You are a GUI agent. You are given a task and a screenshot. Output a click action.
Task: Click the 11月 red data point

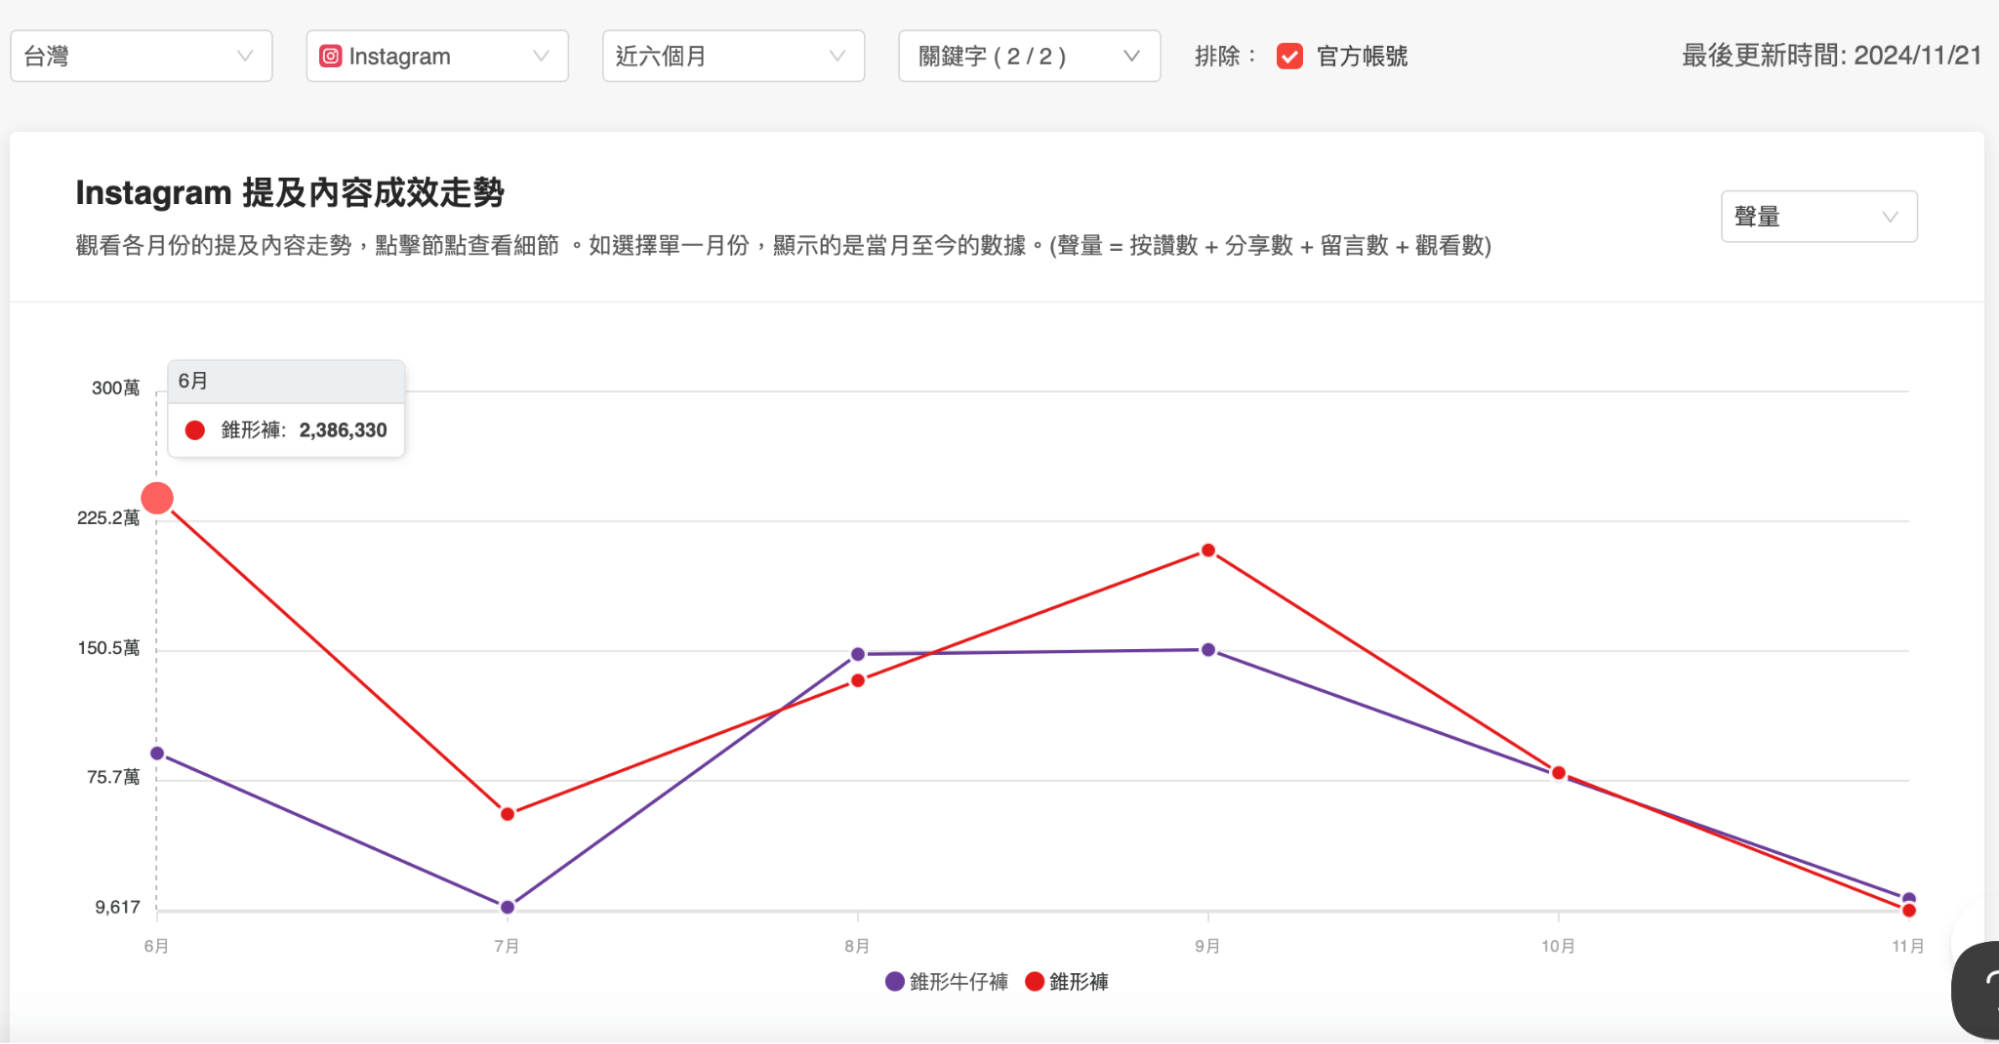pos(1908,910)
